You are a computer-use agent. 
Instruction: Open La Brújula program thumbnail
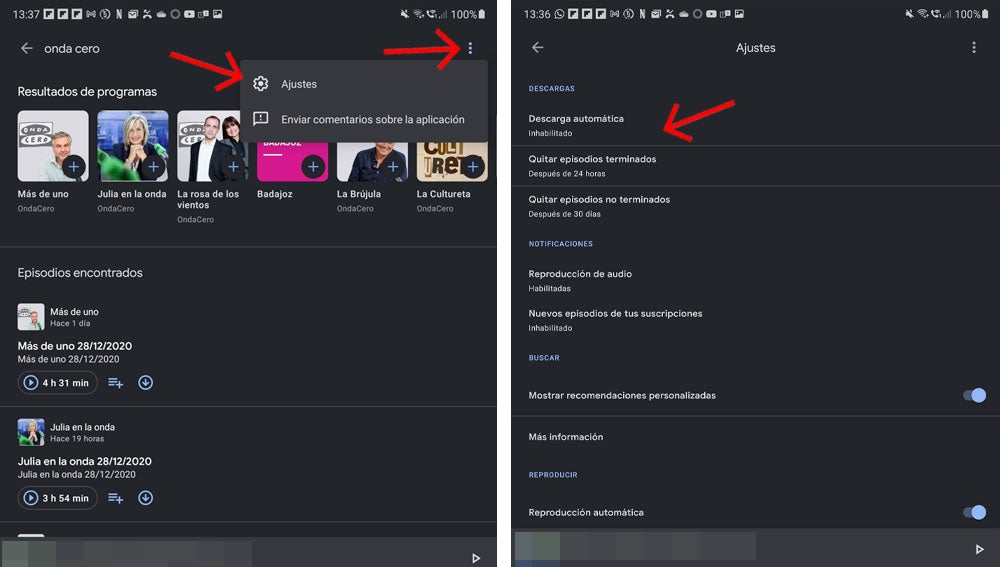(372, 162)
